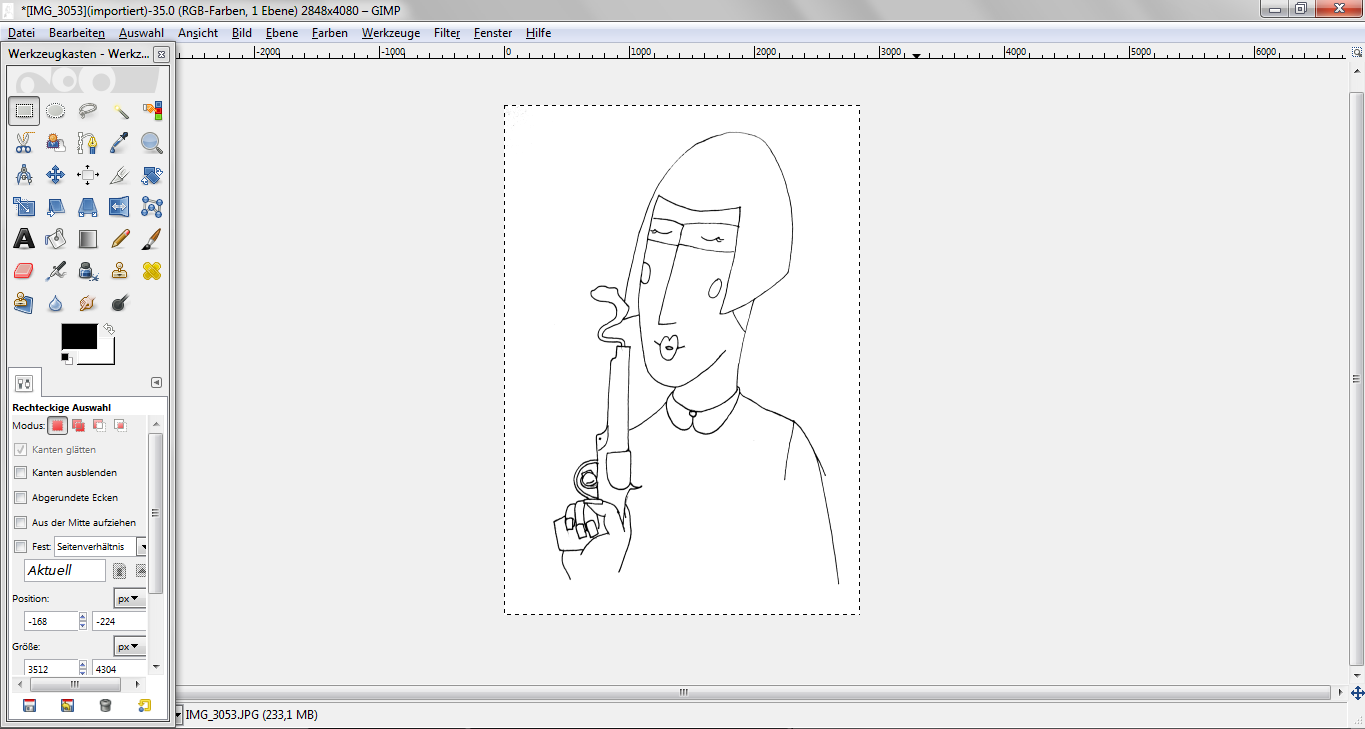Select the Cage Transform tool
1365x729 pixels.
coord(152,207)
